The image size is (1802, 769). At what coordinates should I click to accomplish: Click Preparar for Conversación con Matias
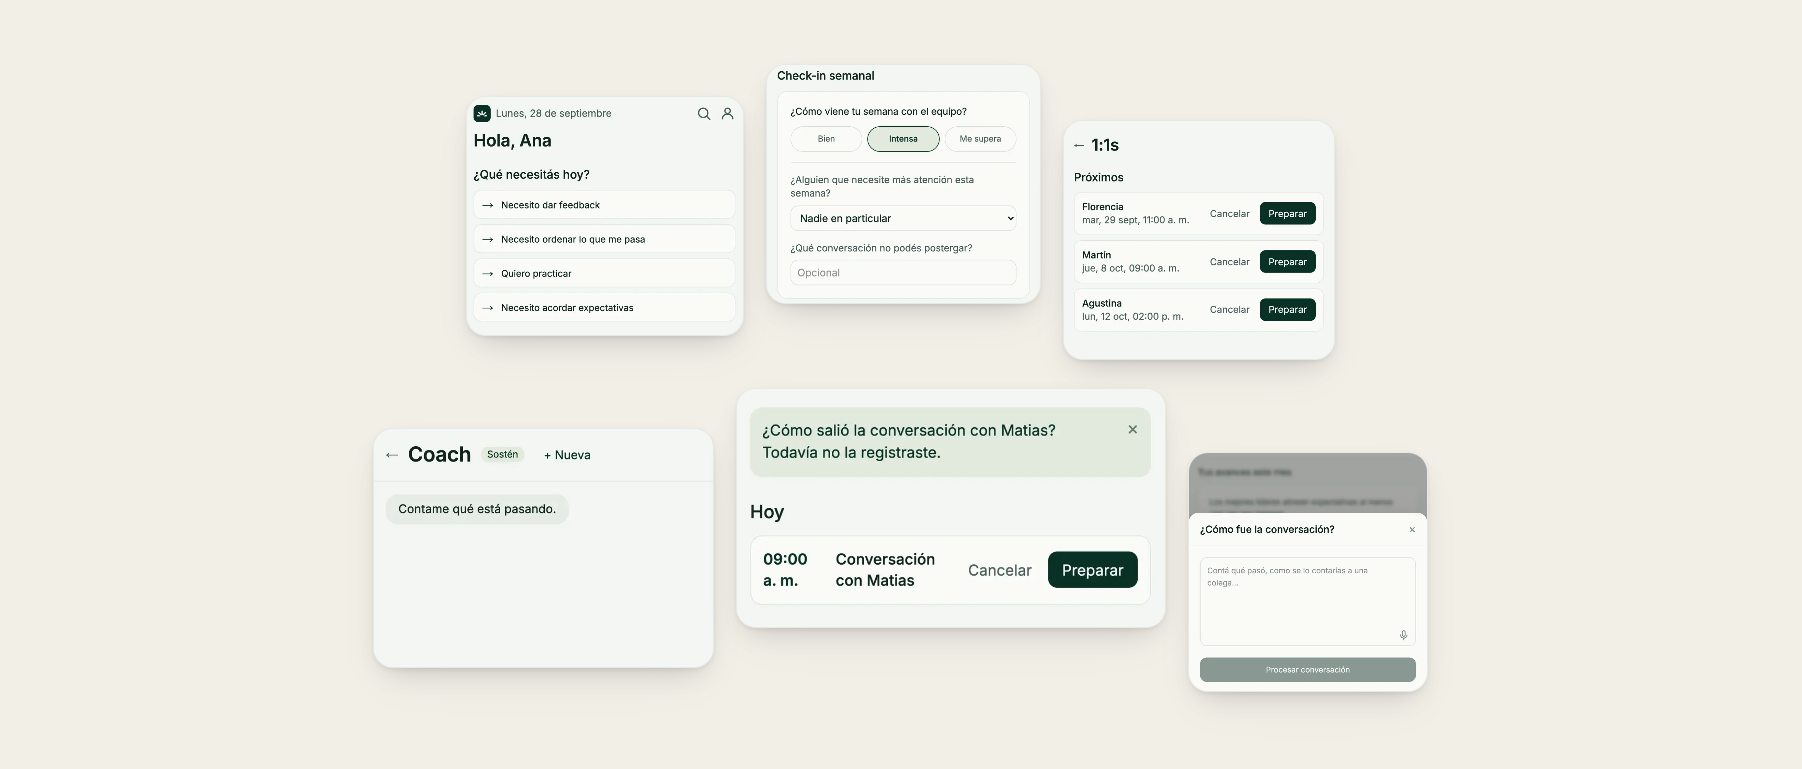1092,570
